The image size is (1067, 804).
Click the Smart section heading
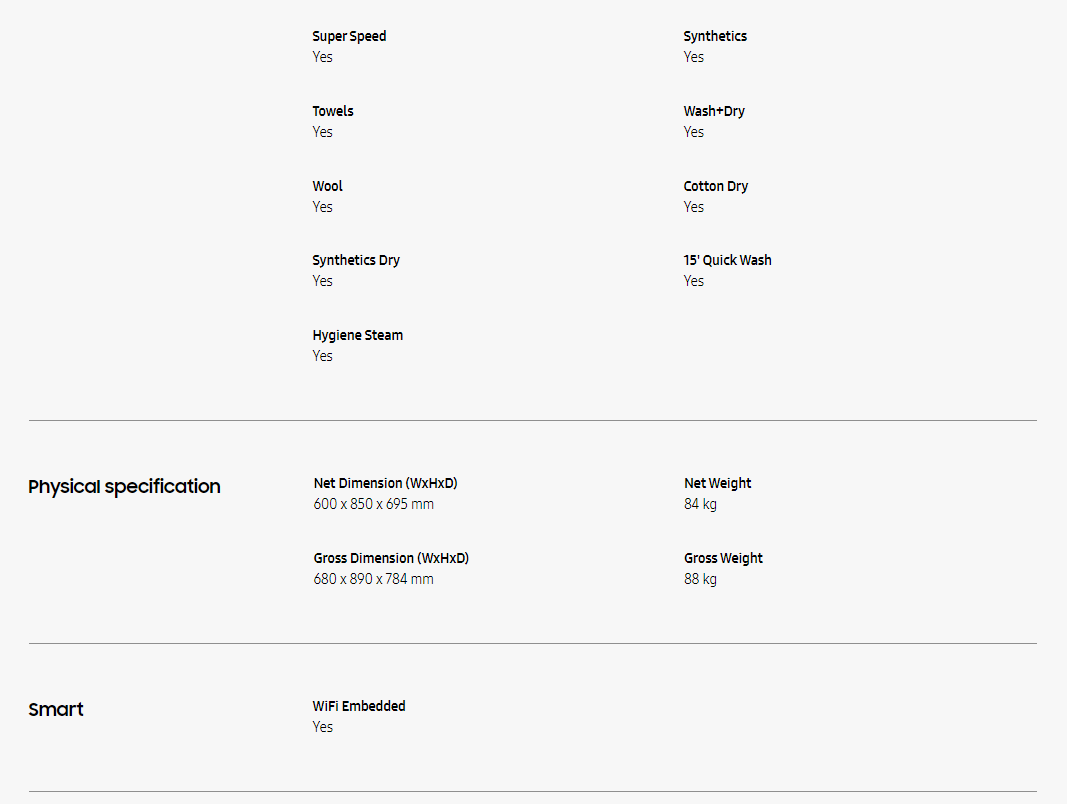(x=56, y=710)
